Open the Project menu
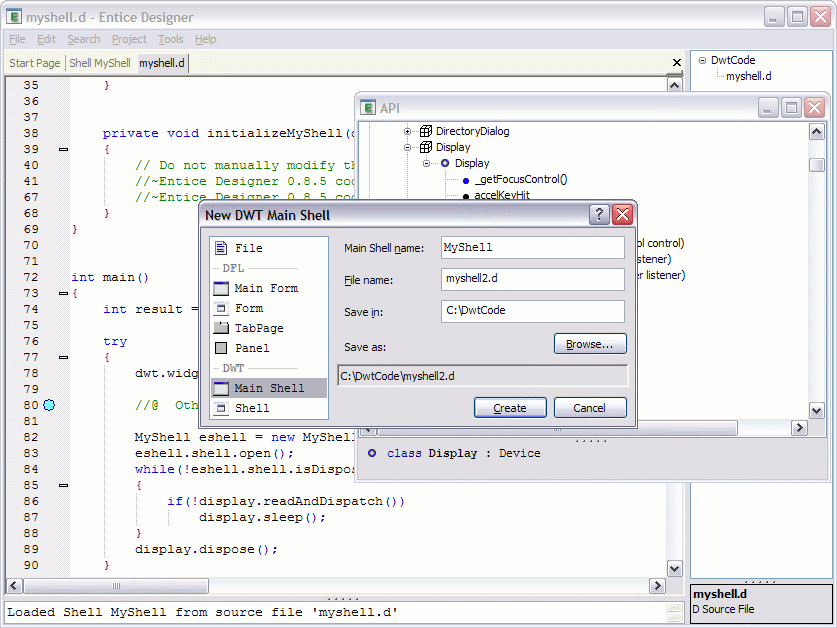The width and height of the screenshot is (837, 628). tap(129, 39)
